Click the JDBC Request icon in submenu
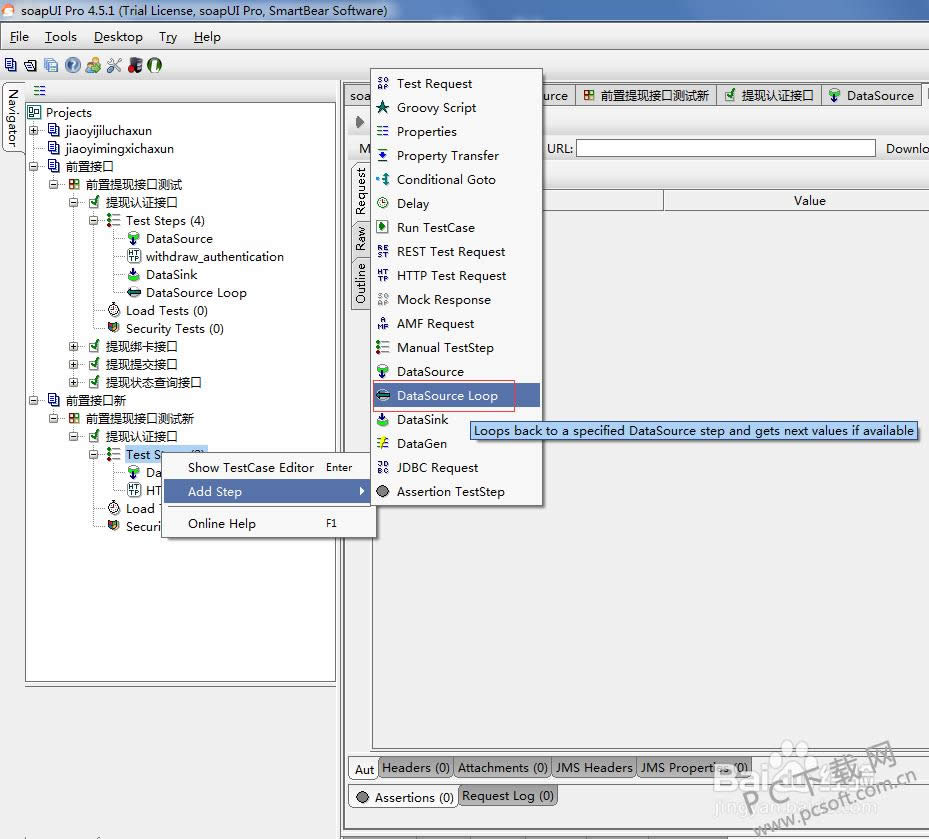The height and width of the screenshot is (839, 929). 382,468
